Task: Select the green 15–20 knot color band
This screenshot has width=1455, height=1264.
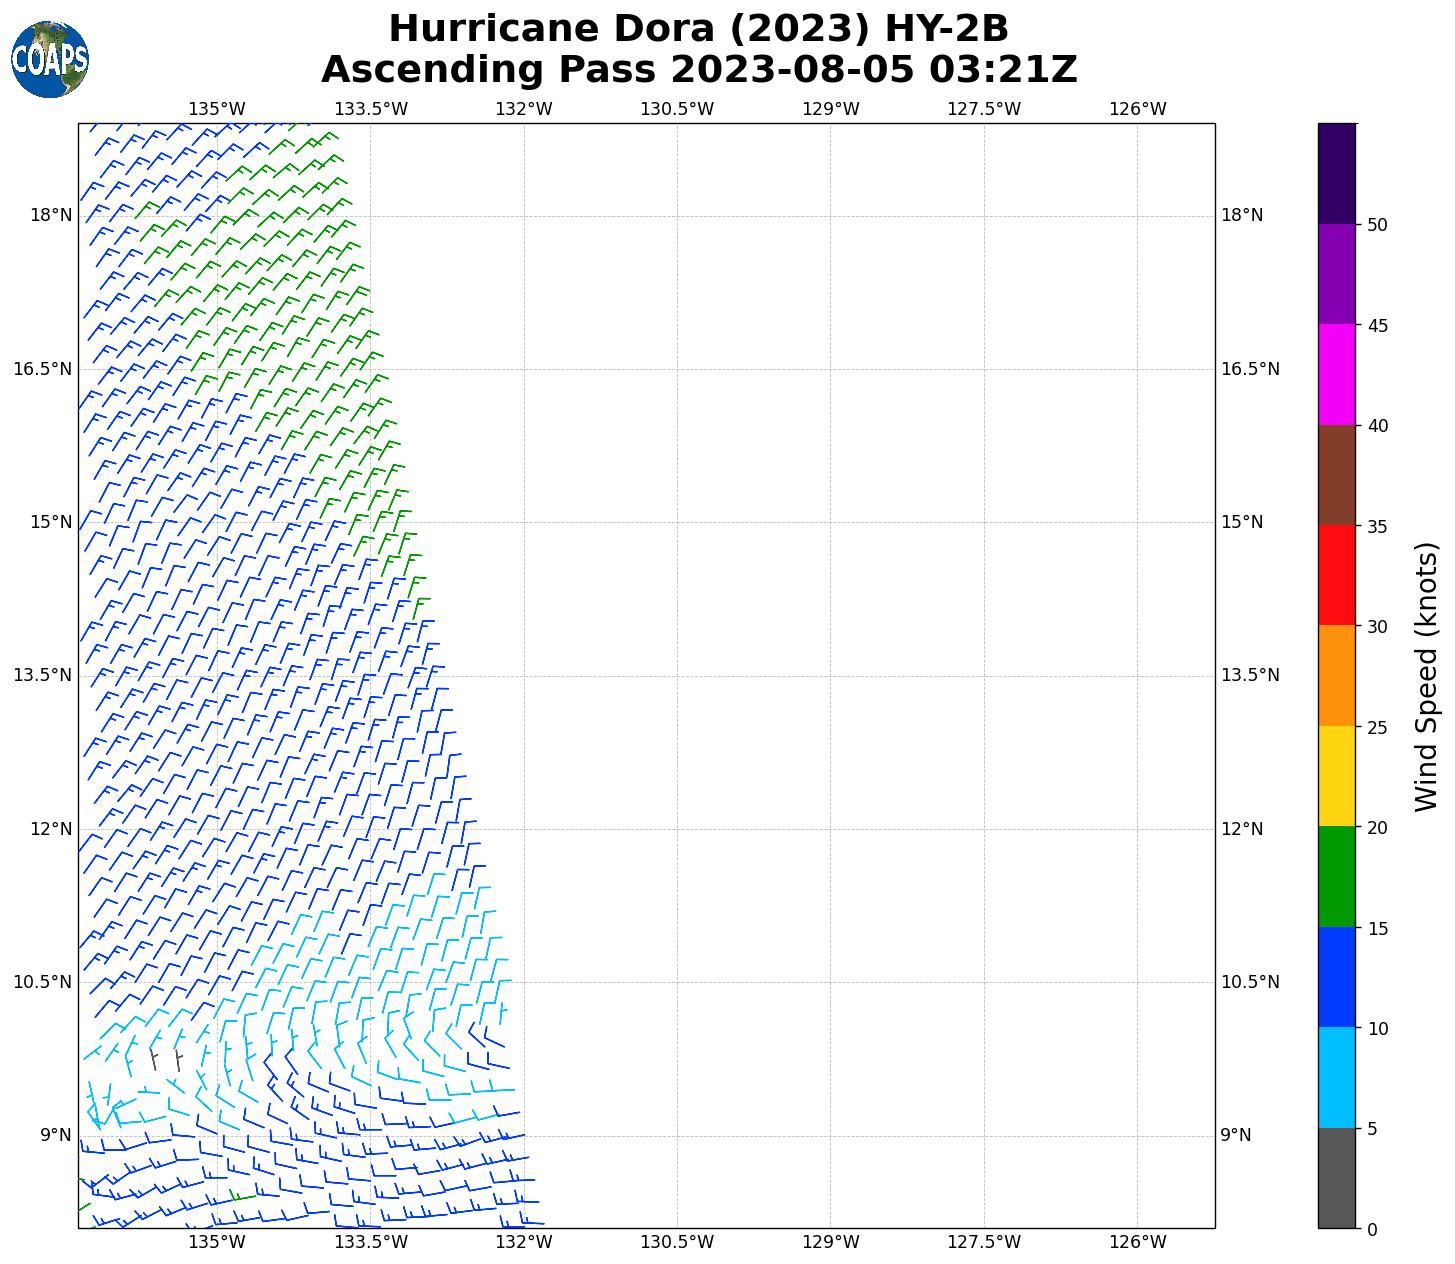Action: (1336, 877)
